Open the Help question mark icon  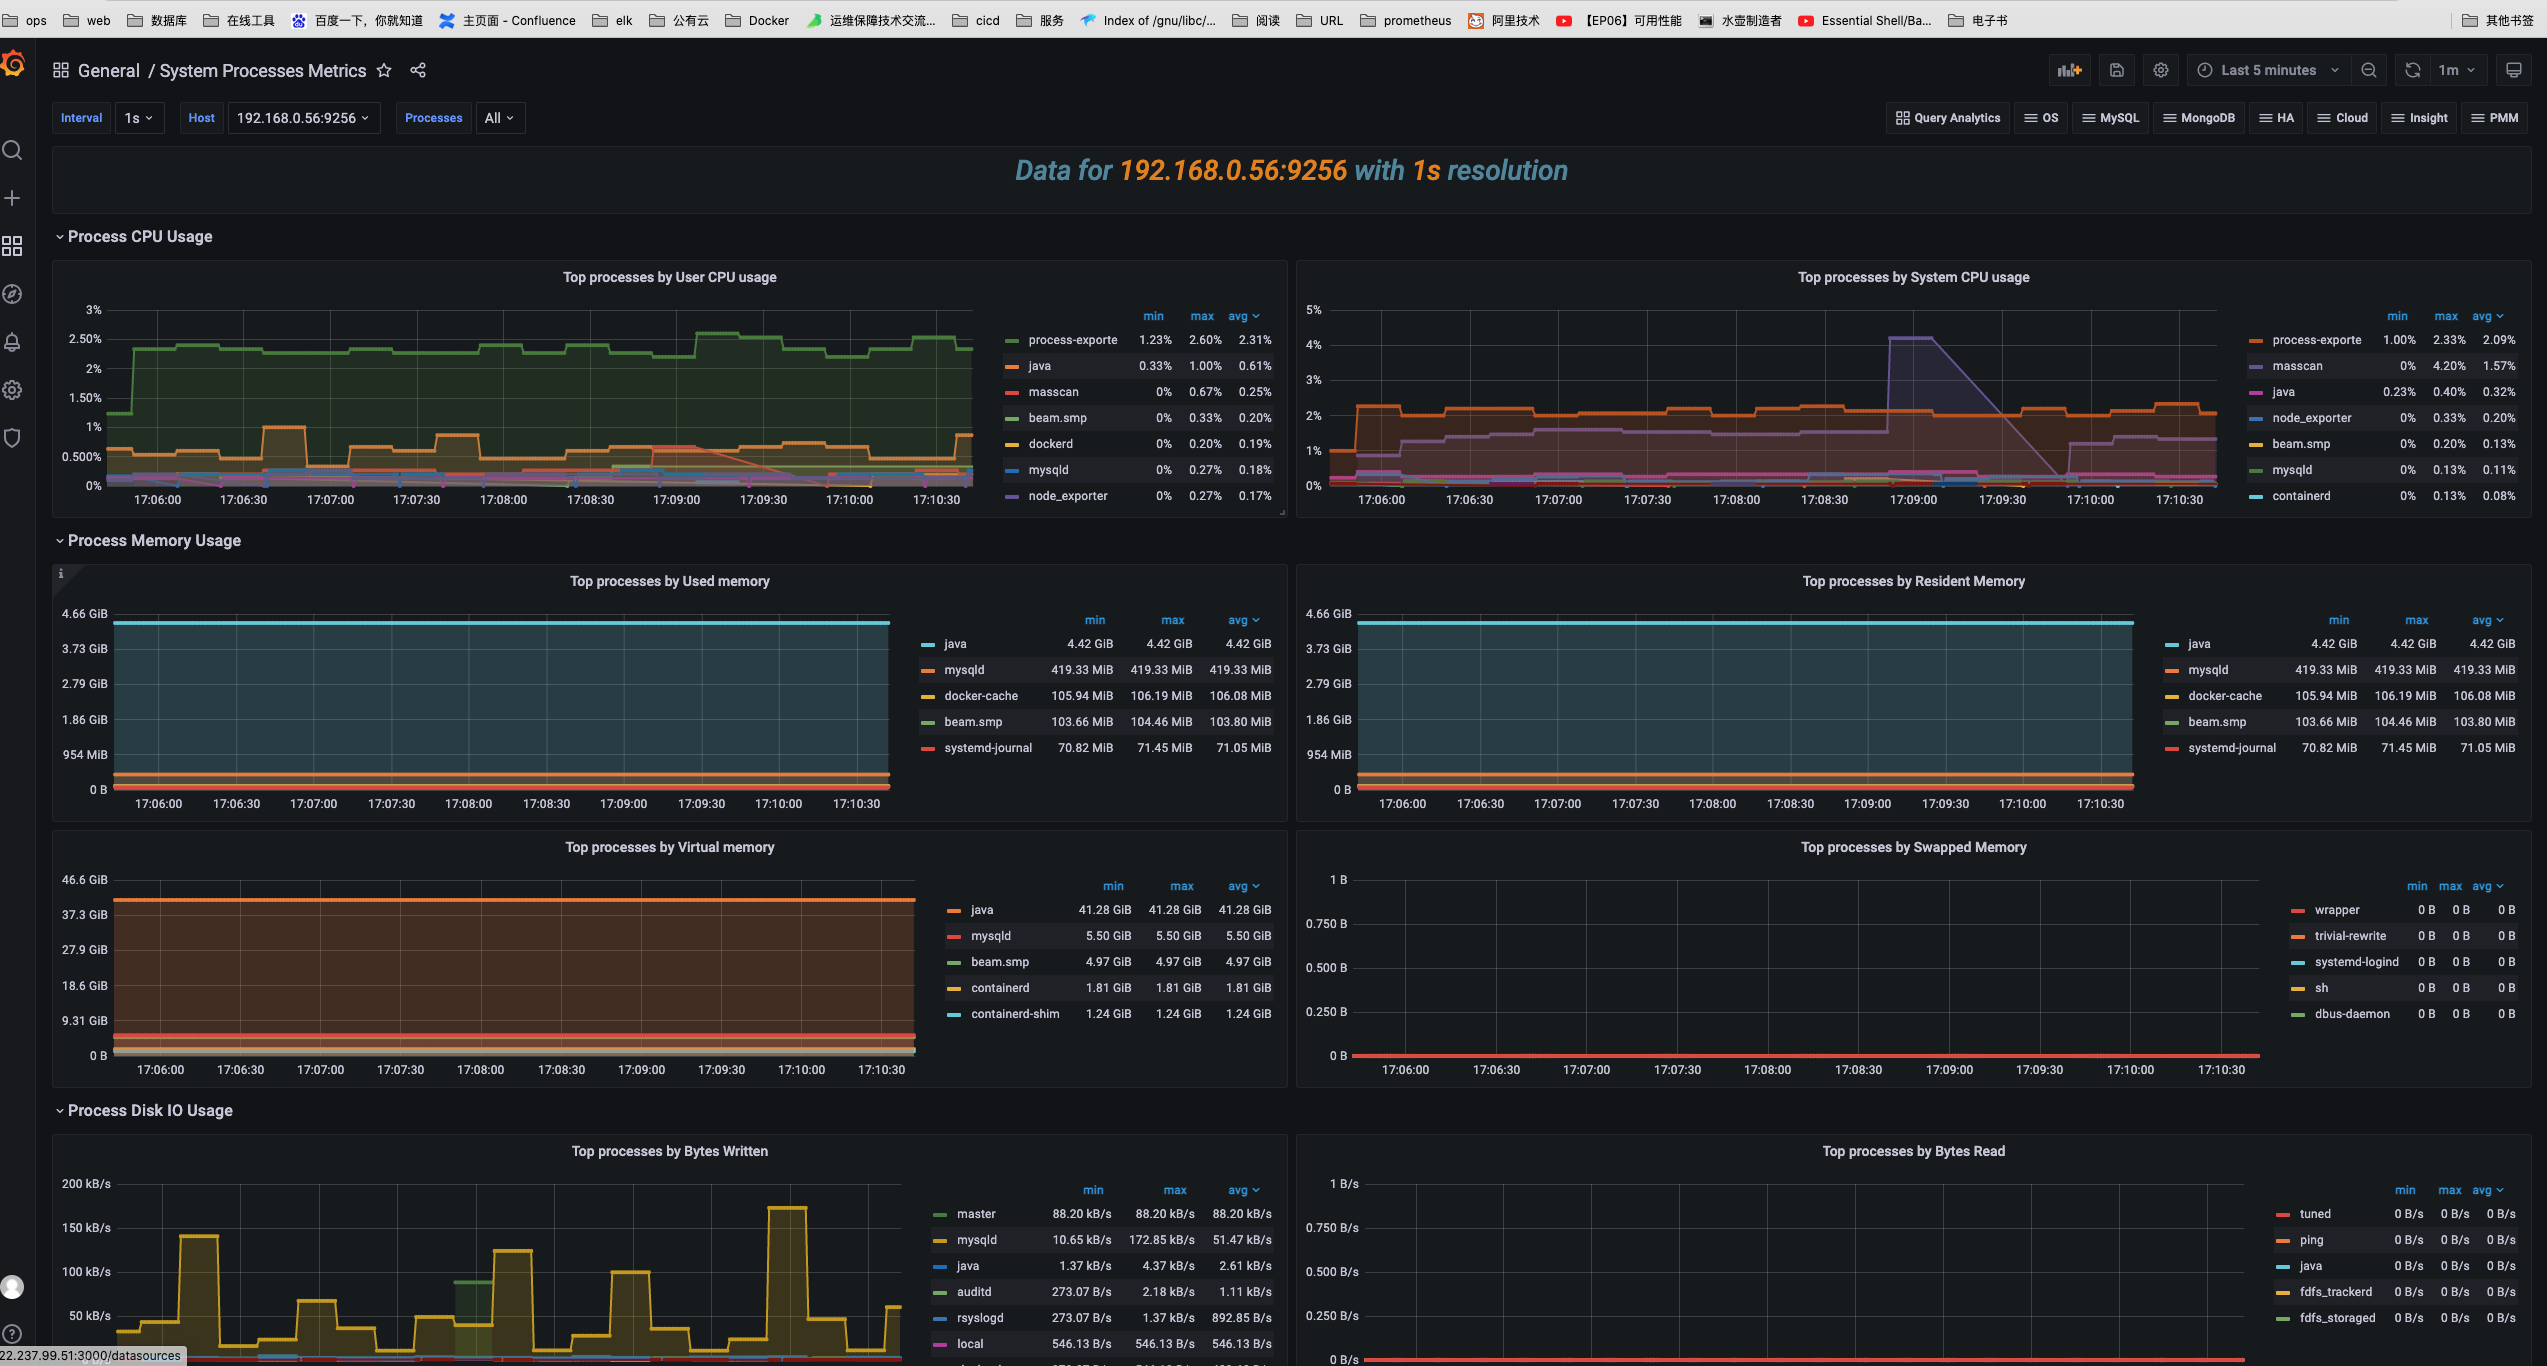pos(12,1334)
